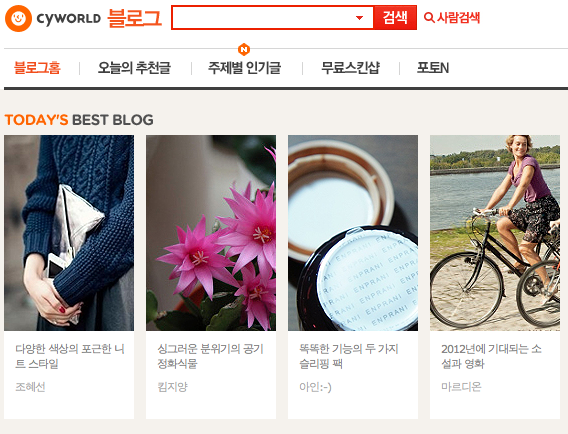This screenshot has height=434, width=568.
Task: Open the 포토N tab
Action: 433,68
